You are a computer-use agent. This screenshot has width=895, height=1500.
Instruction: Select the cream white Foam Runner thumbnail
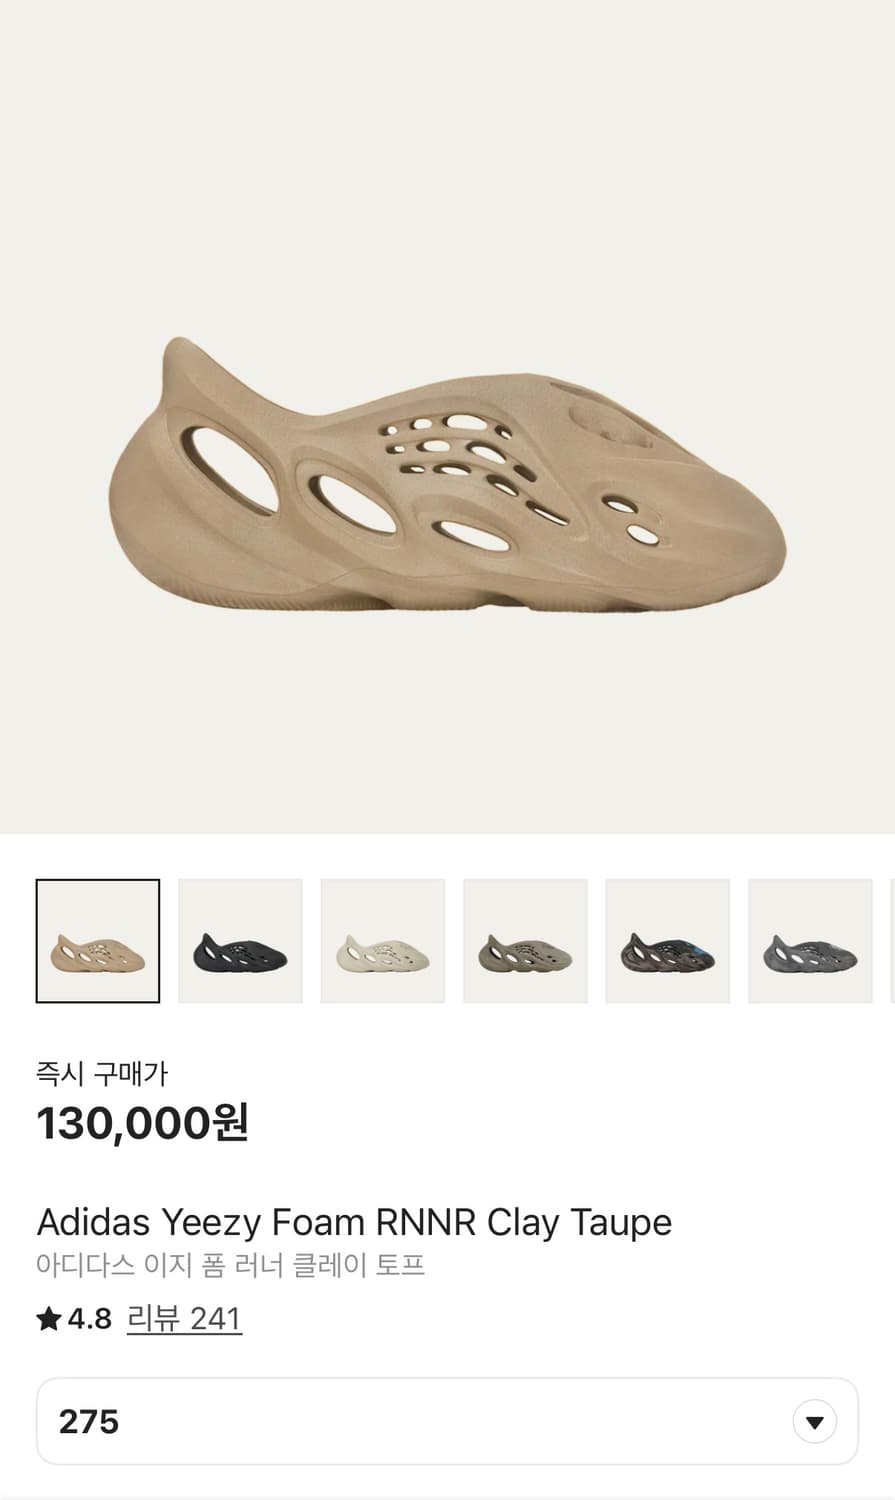click(x=383, y=941)
